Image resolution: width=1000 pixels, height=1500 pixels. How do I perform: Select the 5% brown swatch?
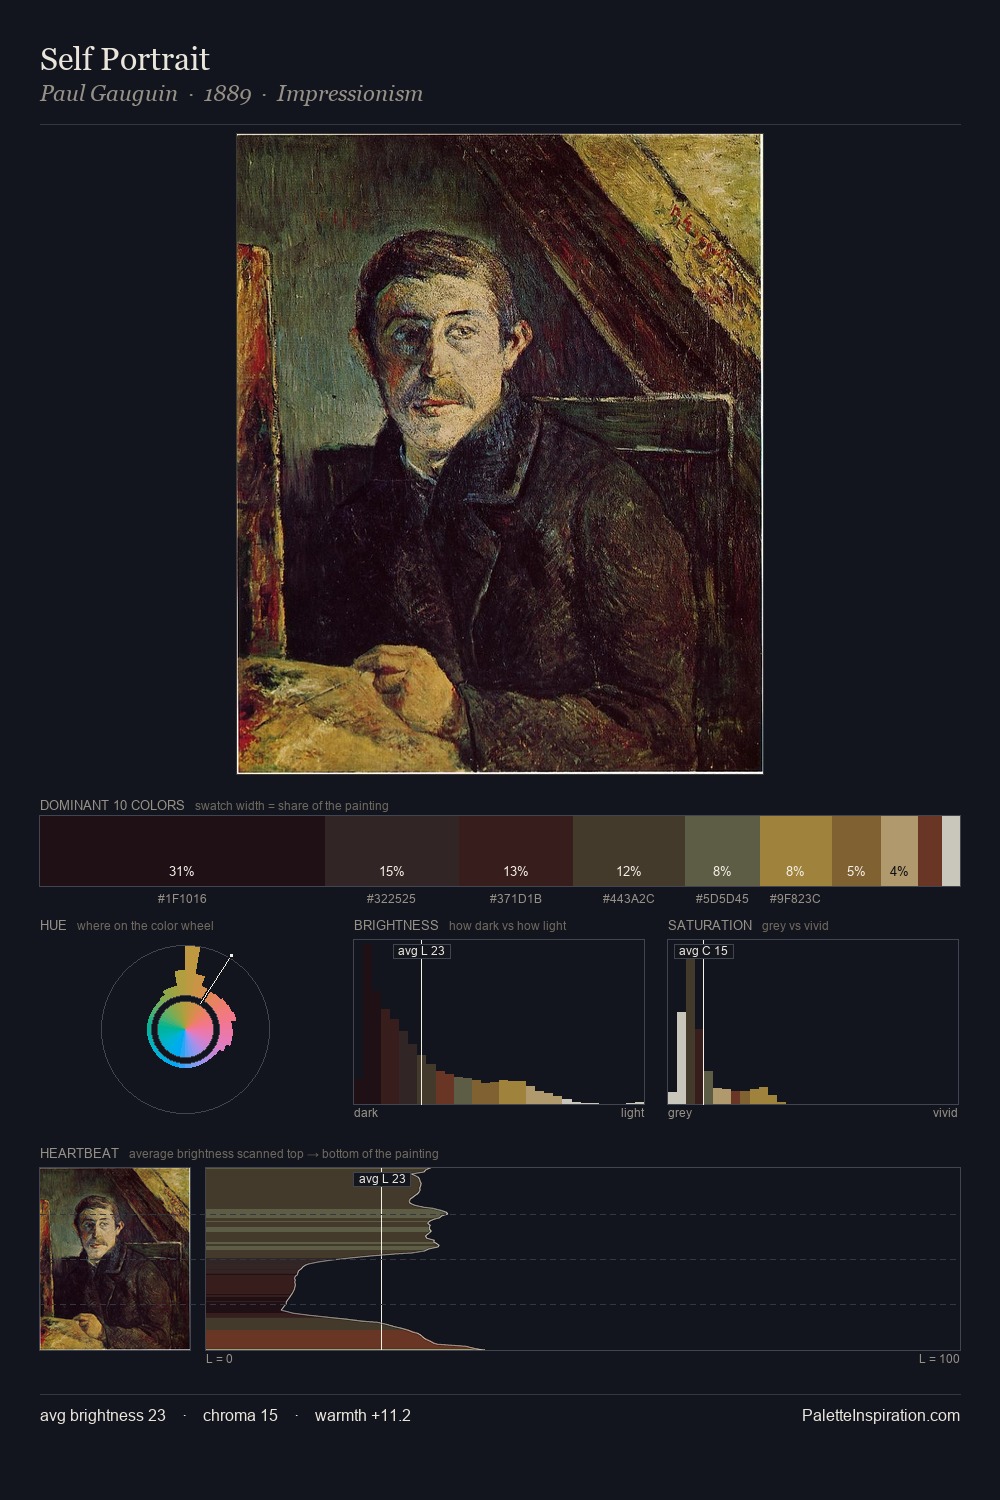pos(856,851)
